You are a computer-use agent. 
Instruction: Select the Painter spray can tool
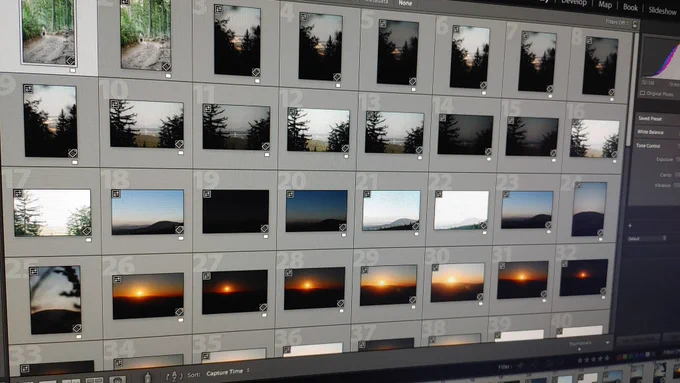point(147,377)
